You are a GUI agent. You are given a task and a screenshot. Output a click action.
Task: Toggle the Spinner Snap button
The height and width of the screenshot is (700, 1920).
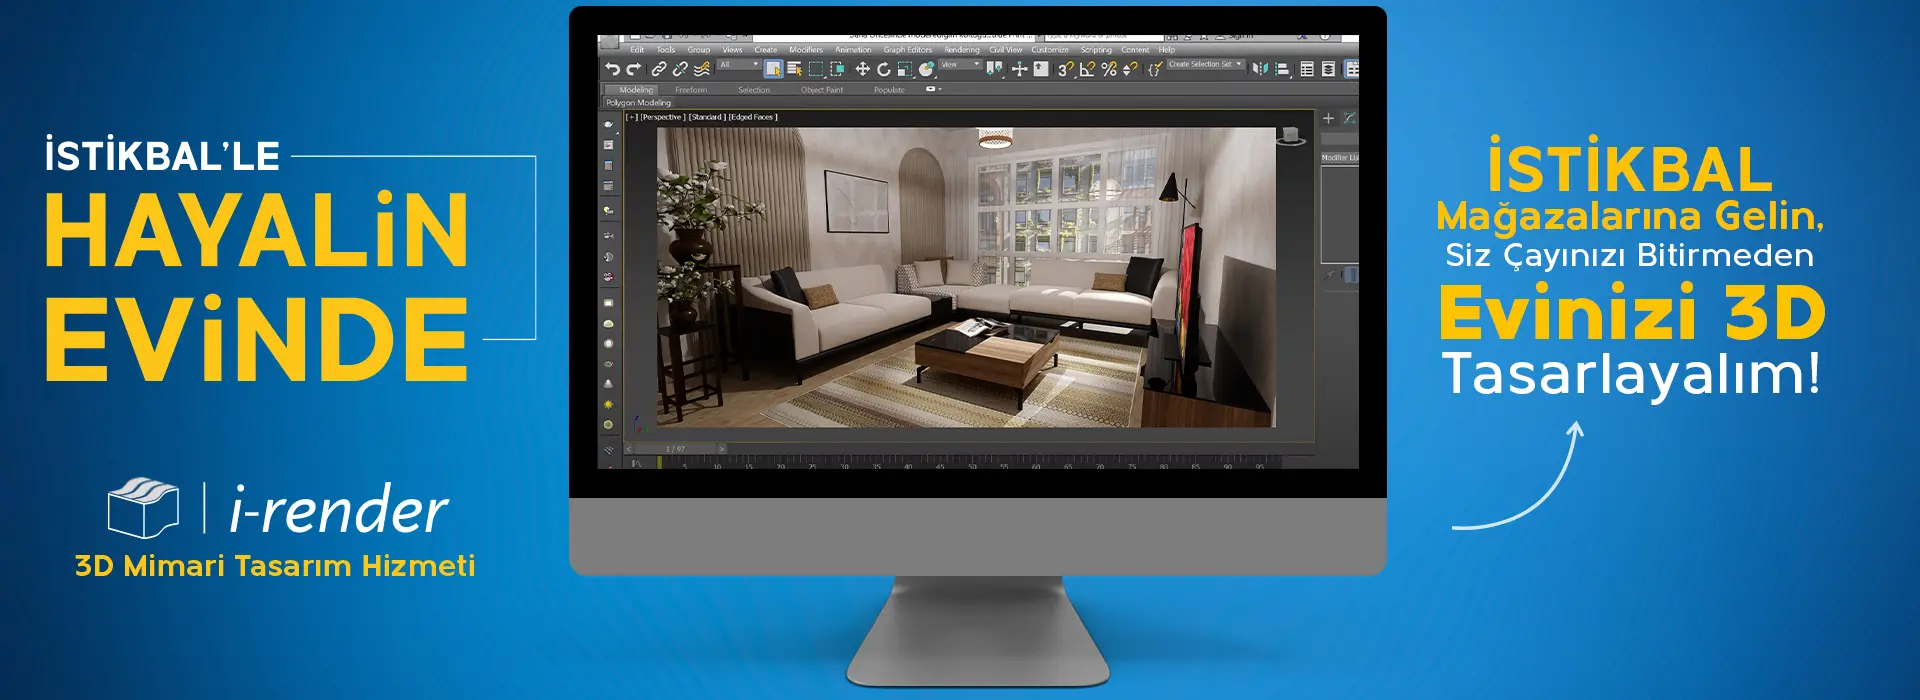tap(1130, 69)
